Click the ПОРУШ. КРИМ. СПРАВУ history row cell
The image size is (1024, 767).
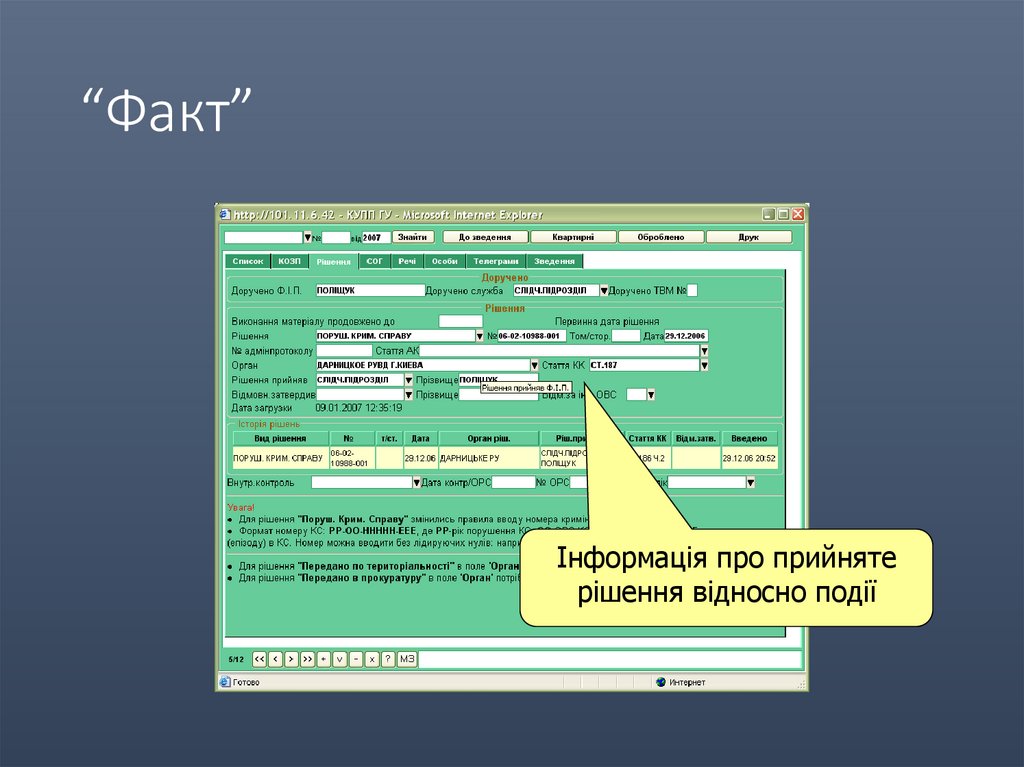coord(280,458)
